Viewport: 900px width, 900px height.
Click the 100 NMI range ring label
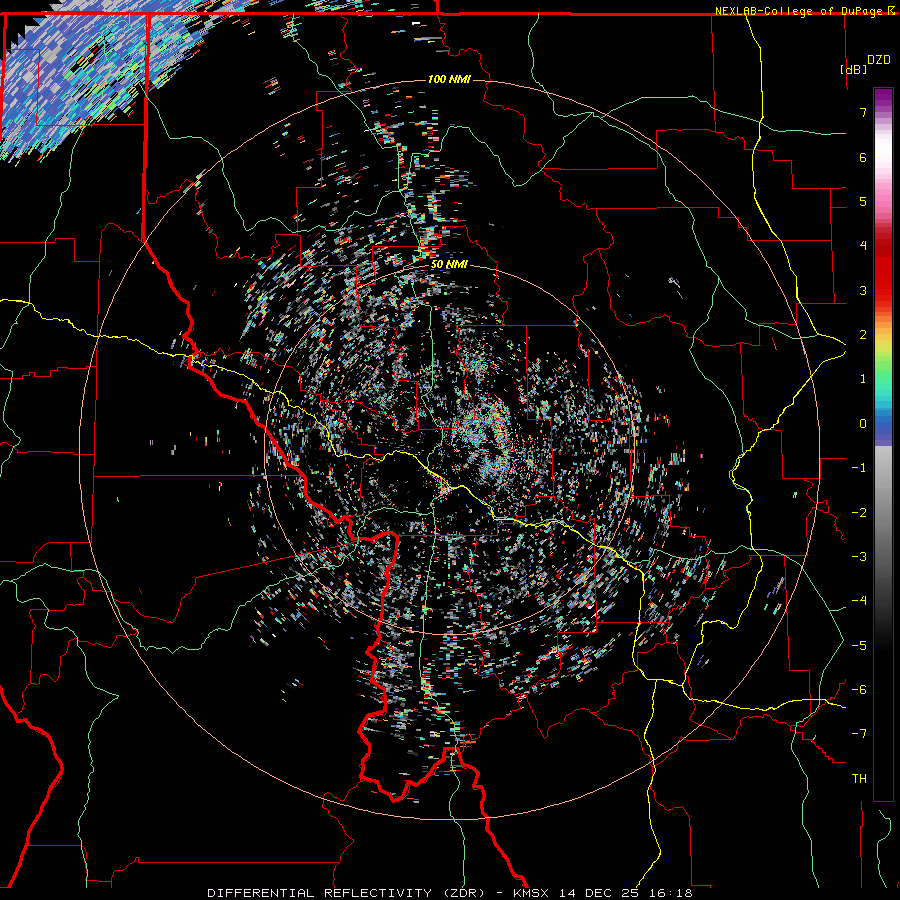coord(449,79)
